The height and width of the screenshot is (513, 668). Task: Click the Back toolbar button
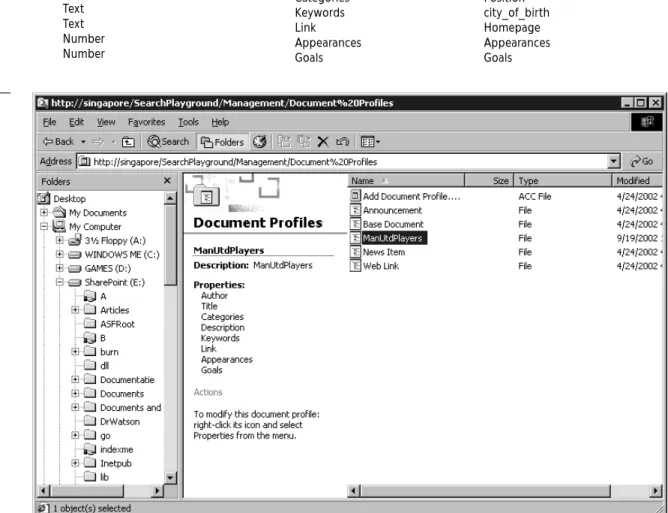click(58, 142)
